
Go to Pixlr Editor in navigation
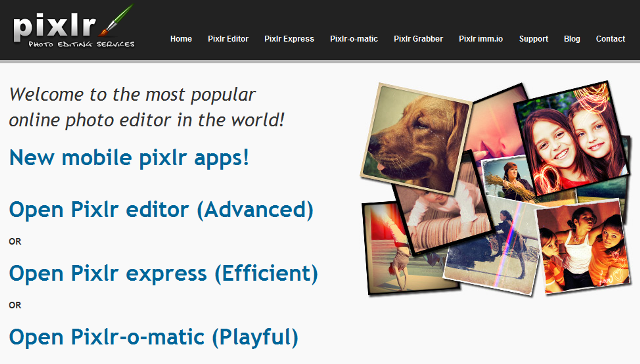[228, 39]
